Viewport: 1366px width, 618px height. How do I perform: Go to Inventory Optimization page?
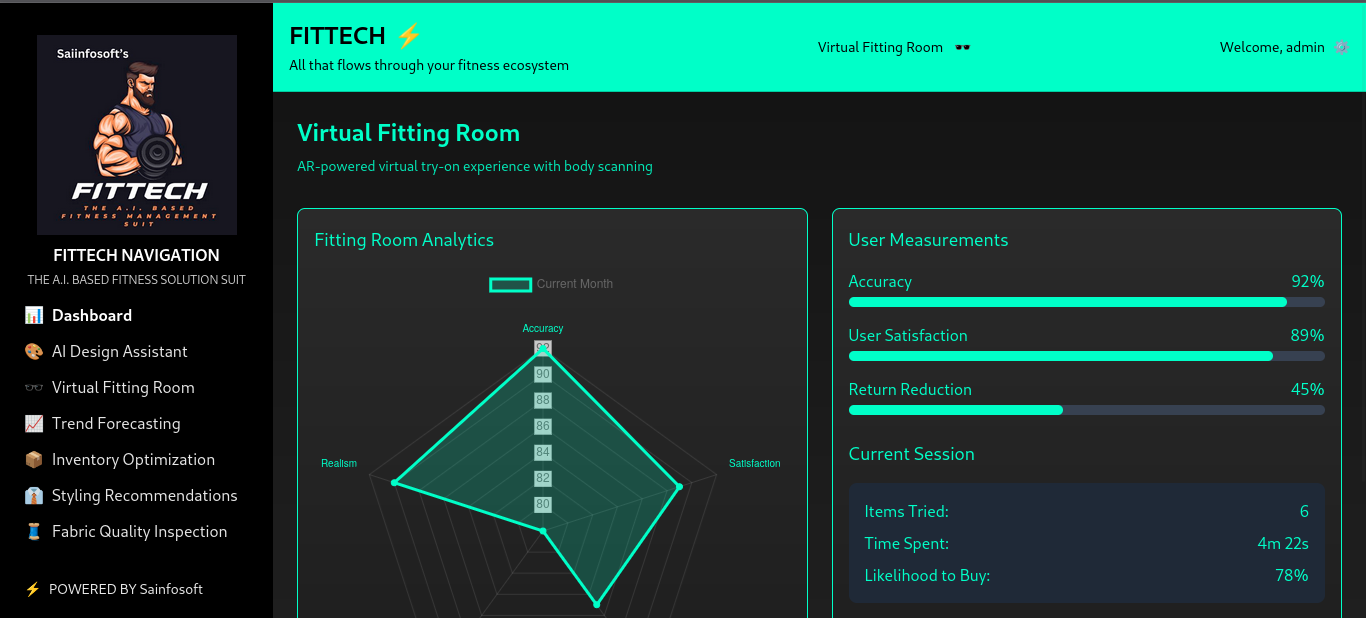(133, 459)
